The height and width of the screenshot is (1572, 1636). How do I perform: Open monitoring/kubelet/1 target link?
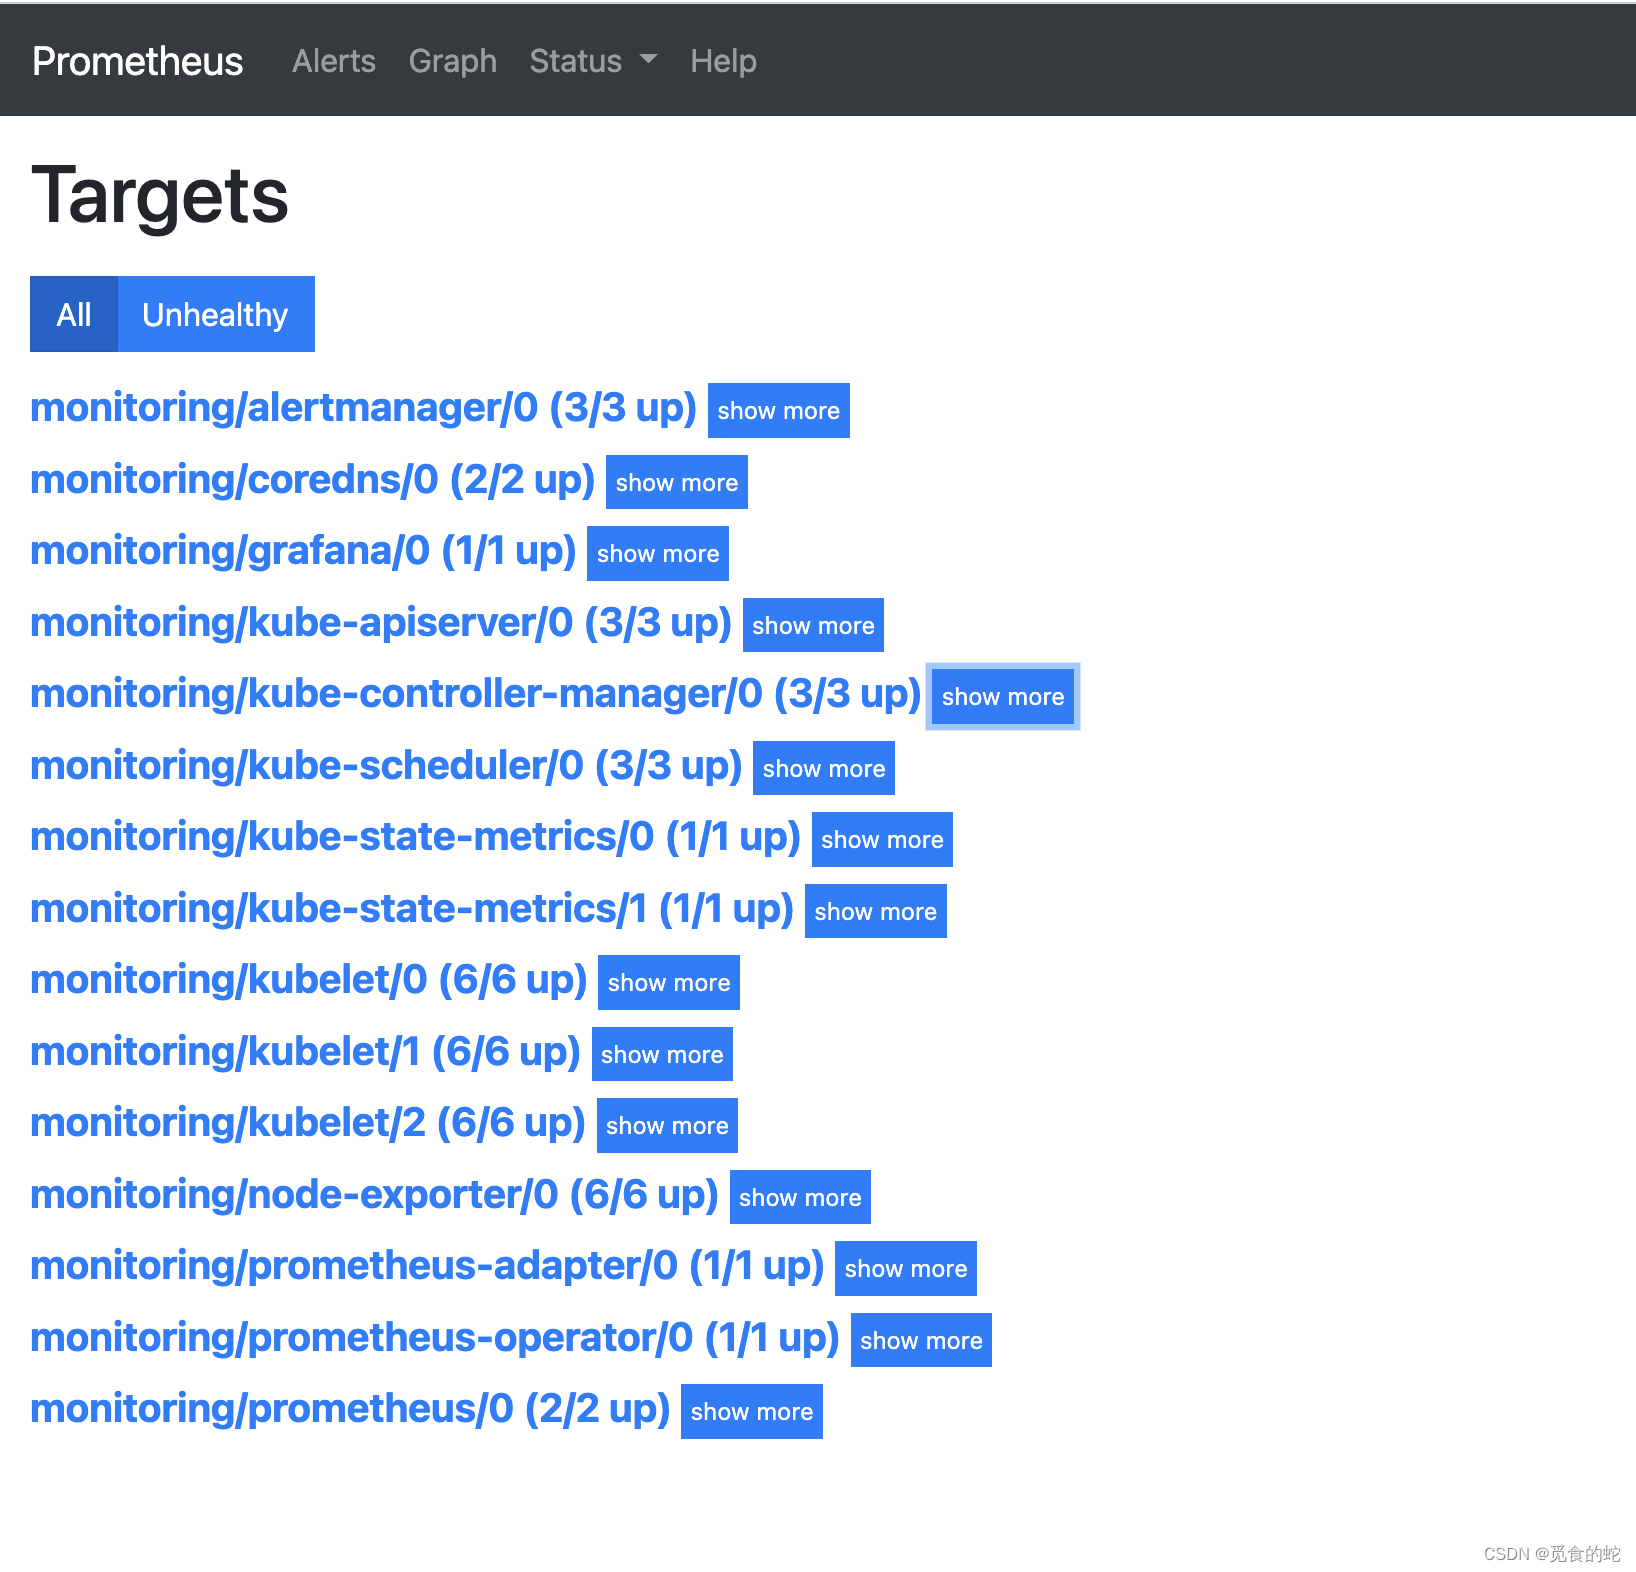(x=305, y=1052)
